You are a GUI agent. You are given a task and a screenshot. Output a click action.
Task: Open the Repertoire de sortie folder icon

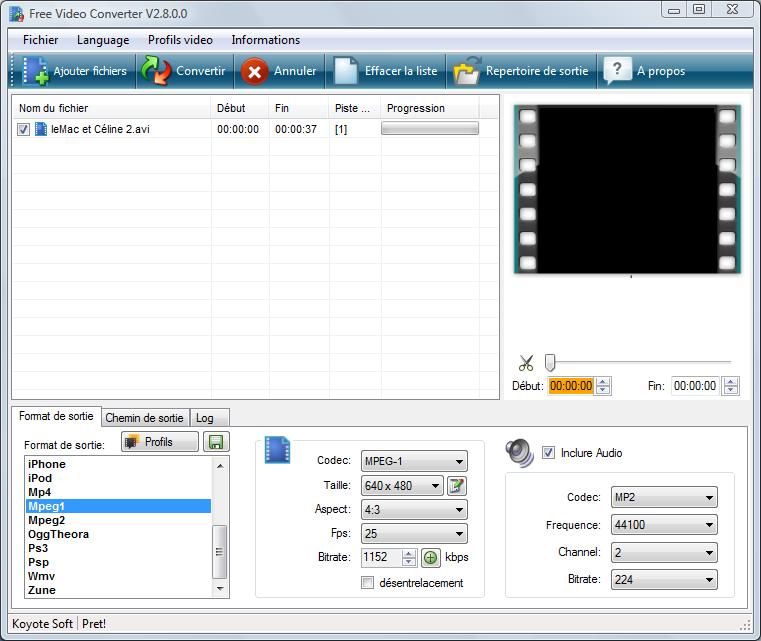466,71
